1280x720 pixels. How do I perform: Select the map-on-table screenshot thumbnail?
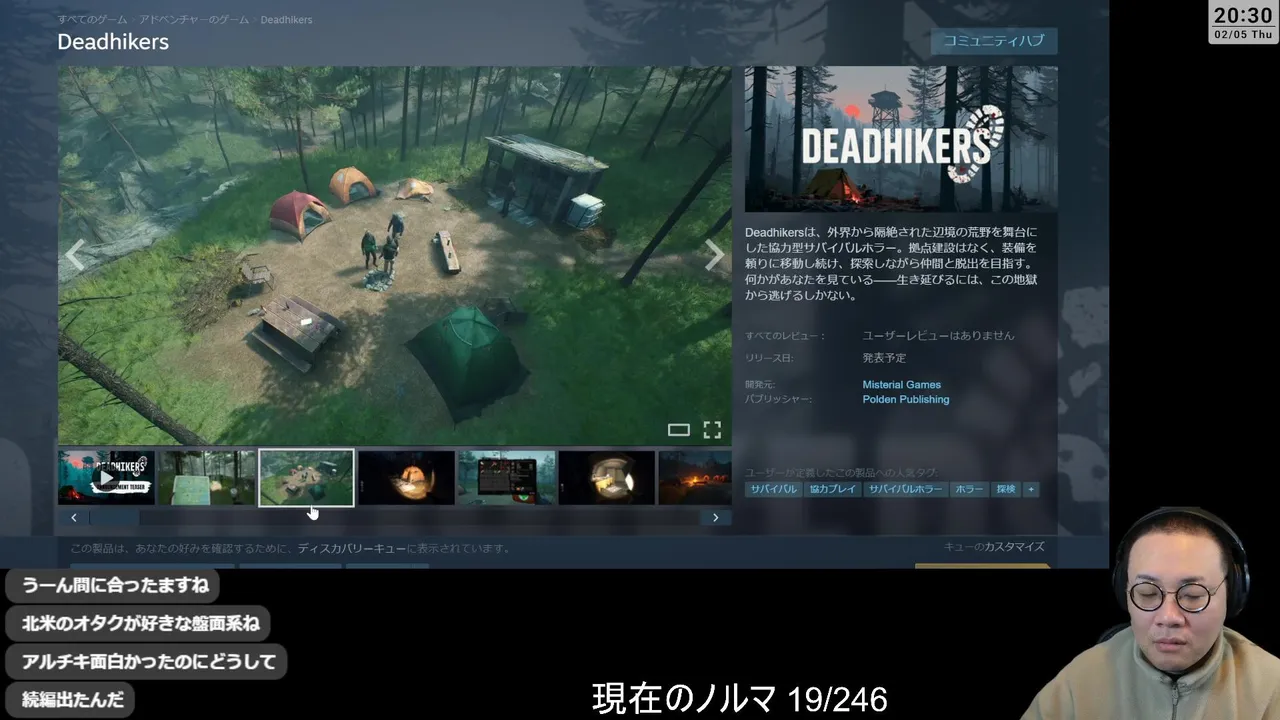pos(206,478)
